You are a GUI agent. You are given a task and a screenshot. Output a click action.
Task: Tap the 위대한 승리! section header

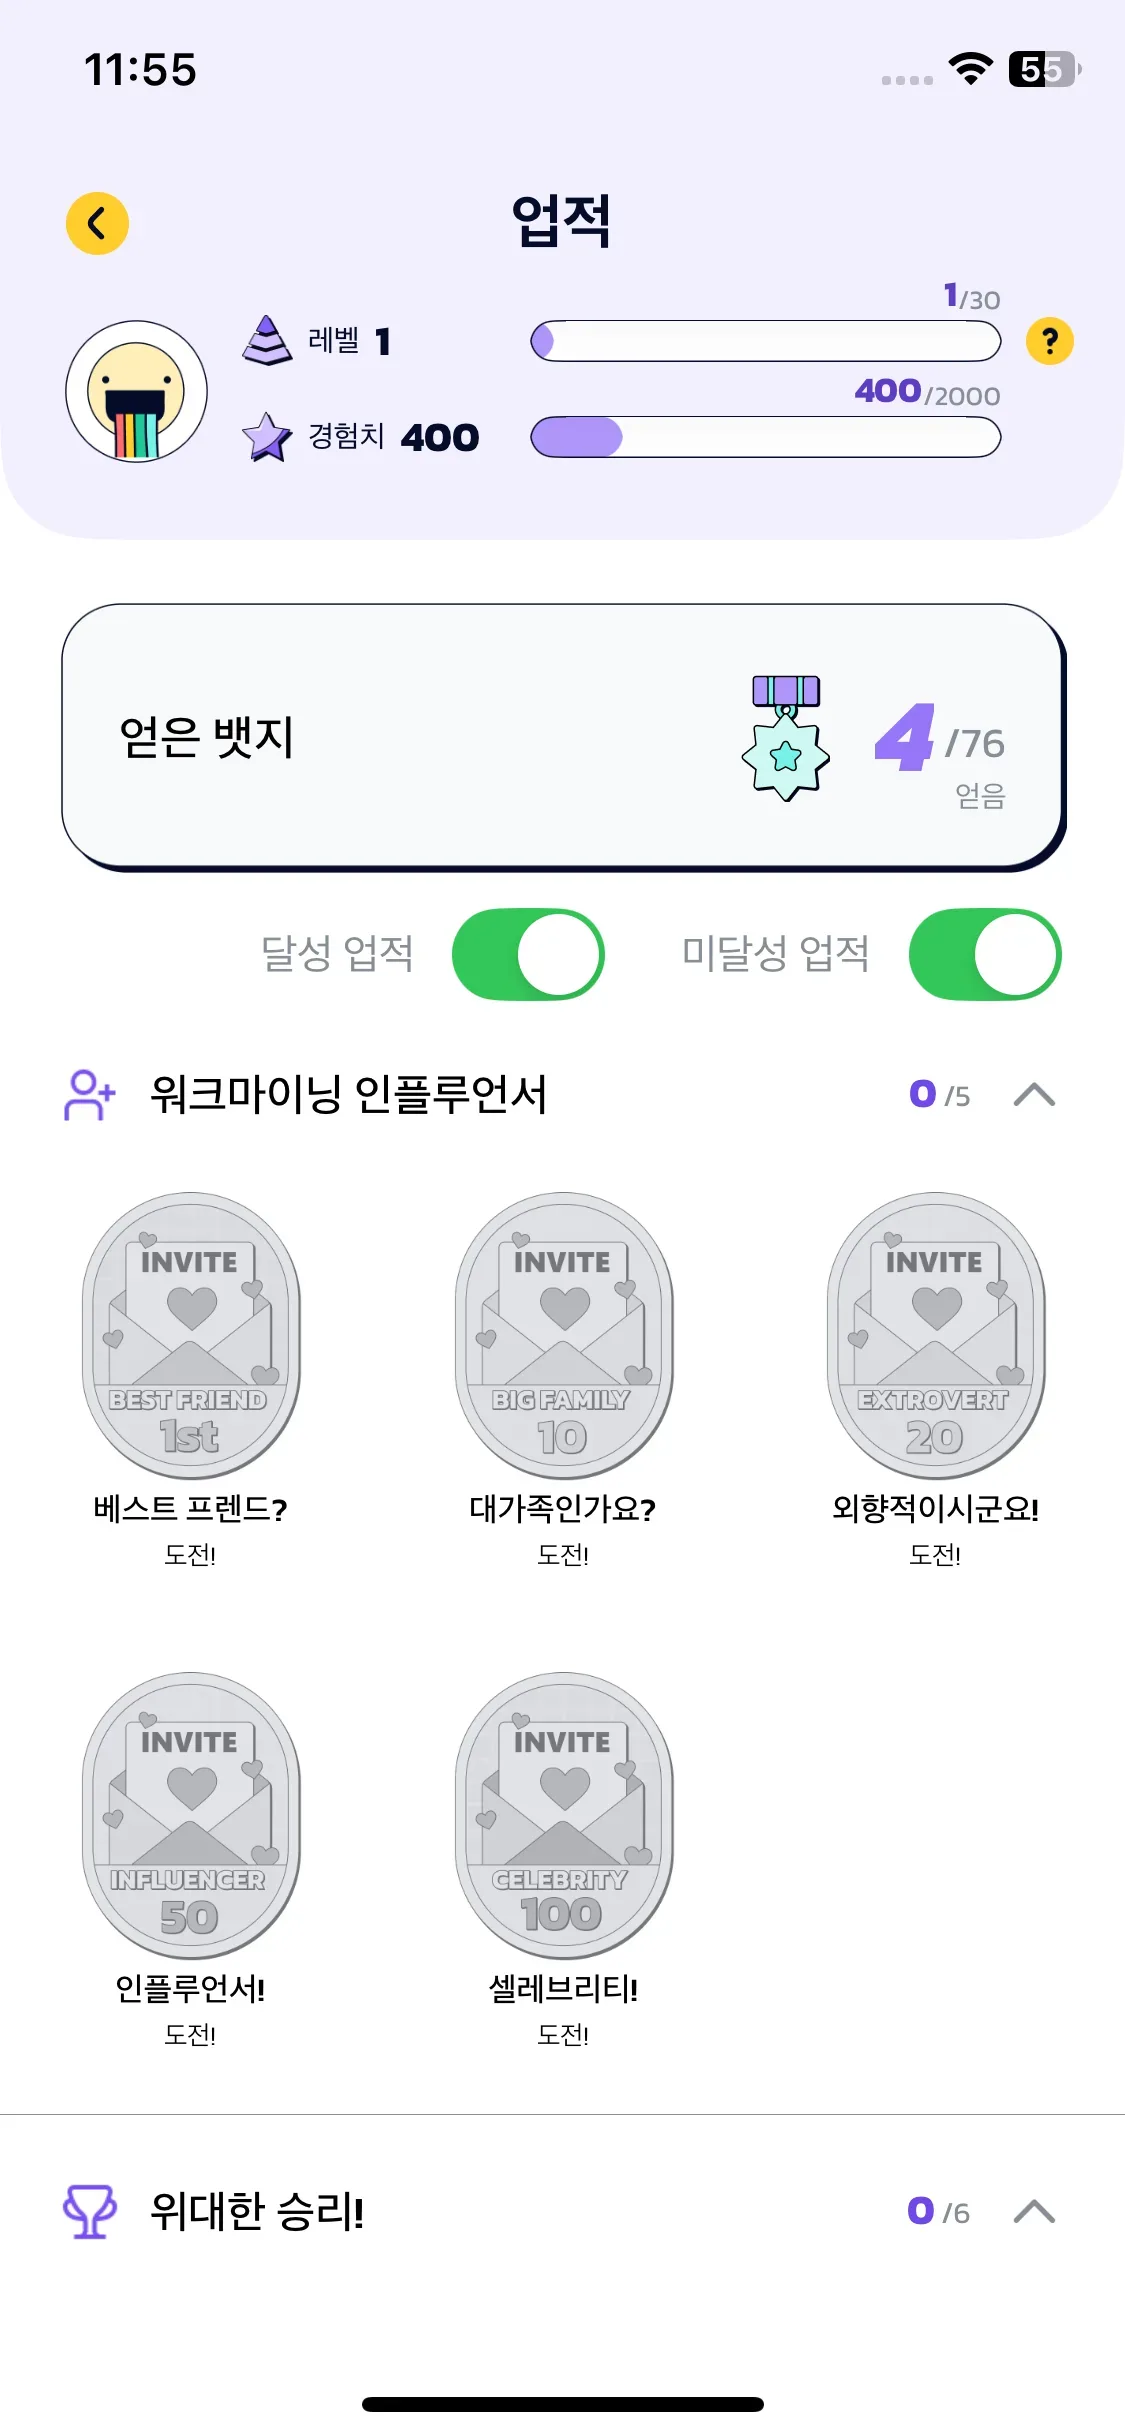point(257,2211)
